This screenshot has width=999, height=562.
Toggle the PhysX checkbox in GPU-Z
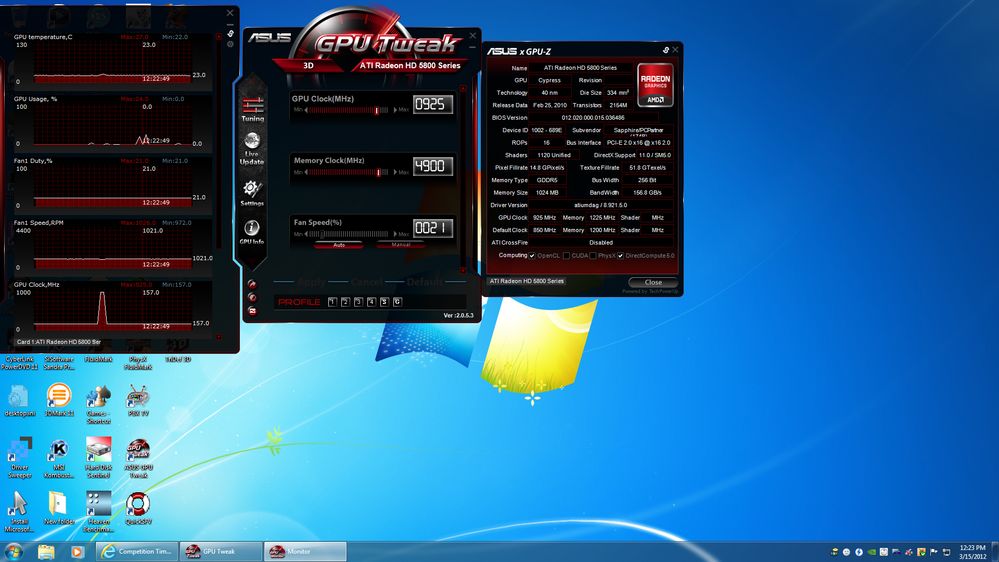[x=593, y=256]
